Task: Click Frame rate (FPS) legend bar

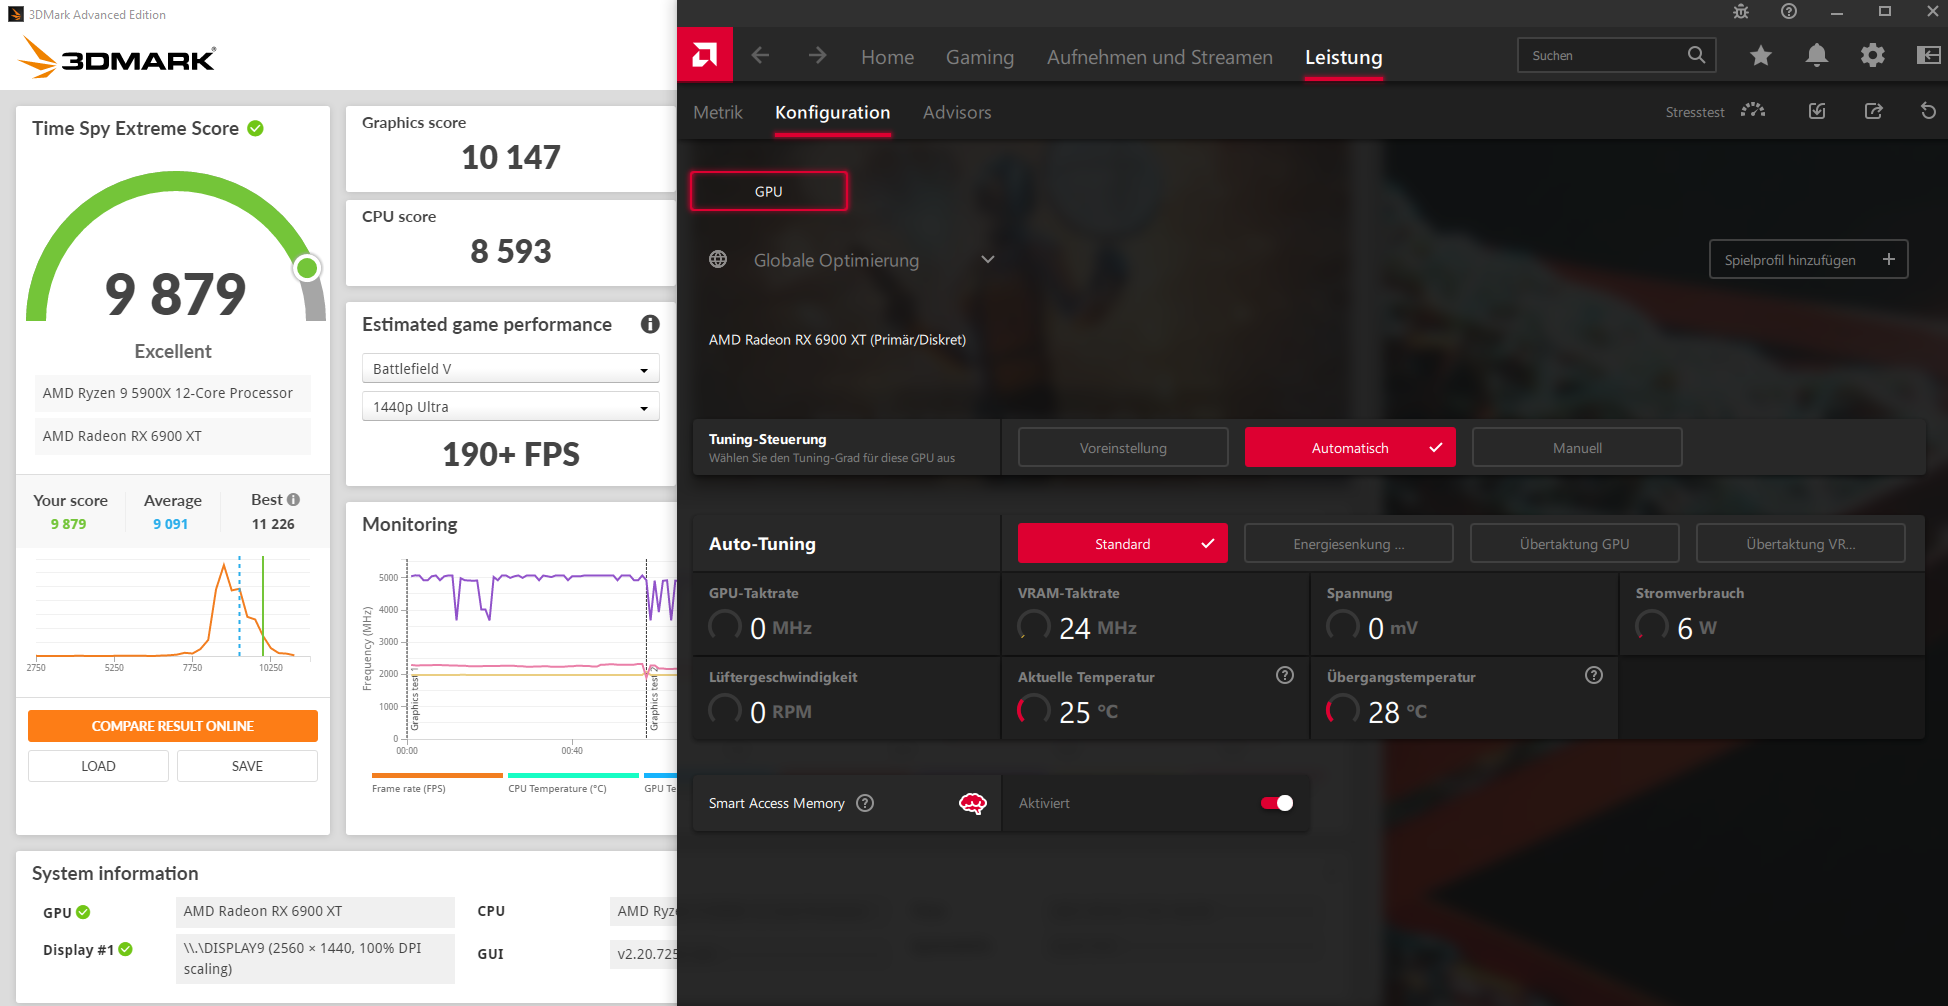Action: [x=437, y=775]
